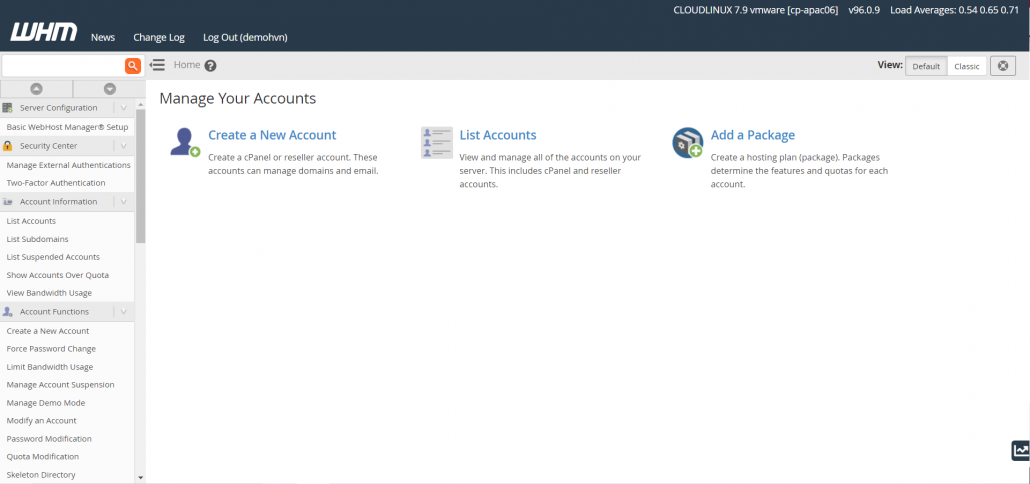The height and width of the screenshot is (484, 1030).
Task: Collapse the Account Functions section chevron
Action: (123, 311)
